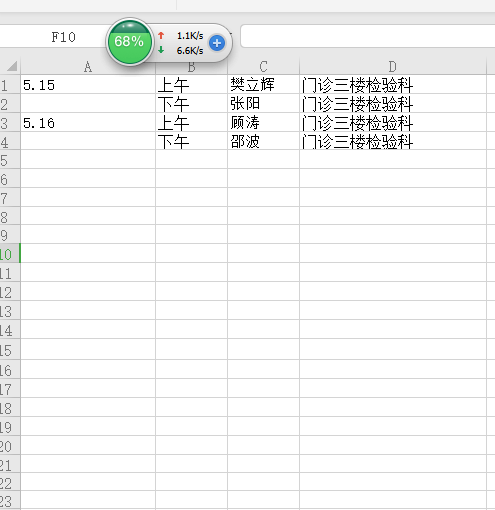Click 上午 cell in row 3
This screenshot has width=495, height=510.
191,122
